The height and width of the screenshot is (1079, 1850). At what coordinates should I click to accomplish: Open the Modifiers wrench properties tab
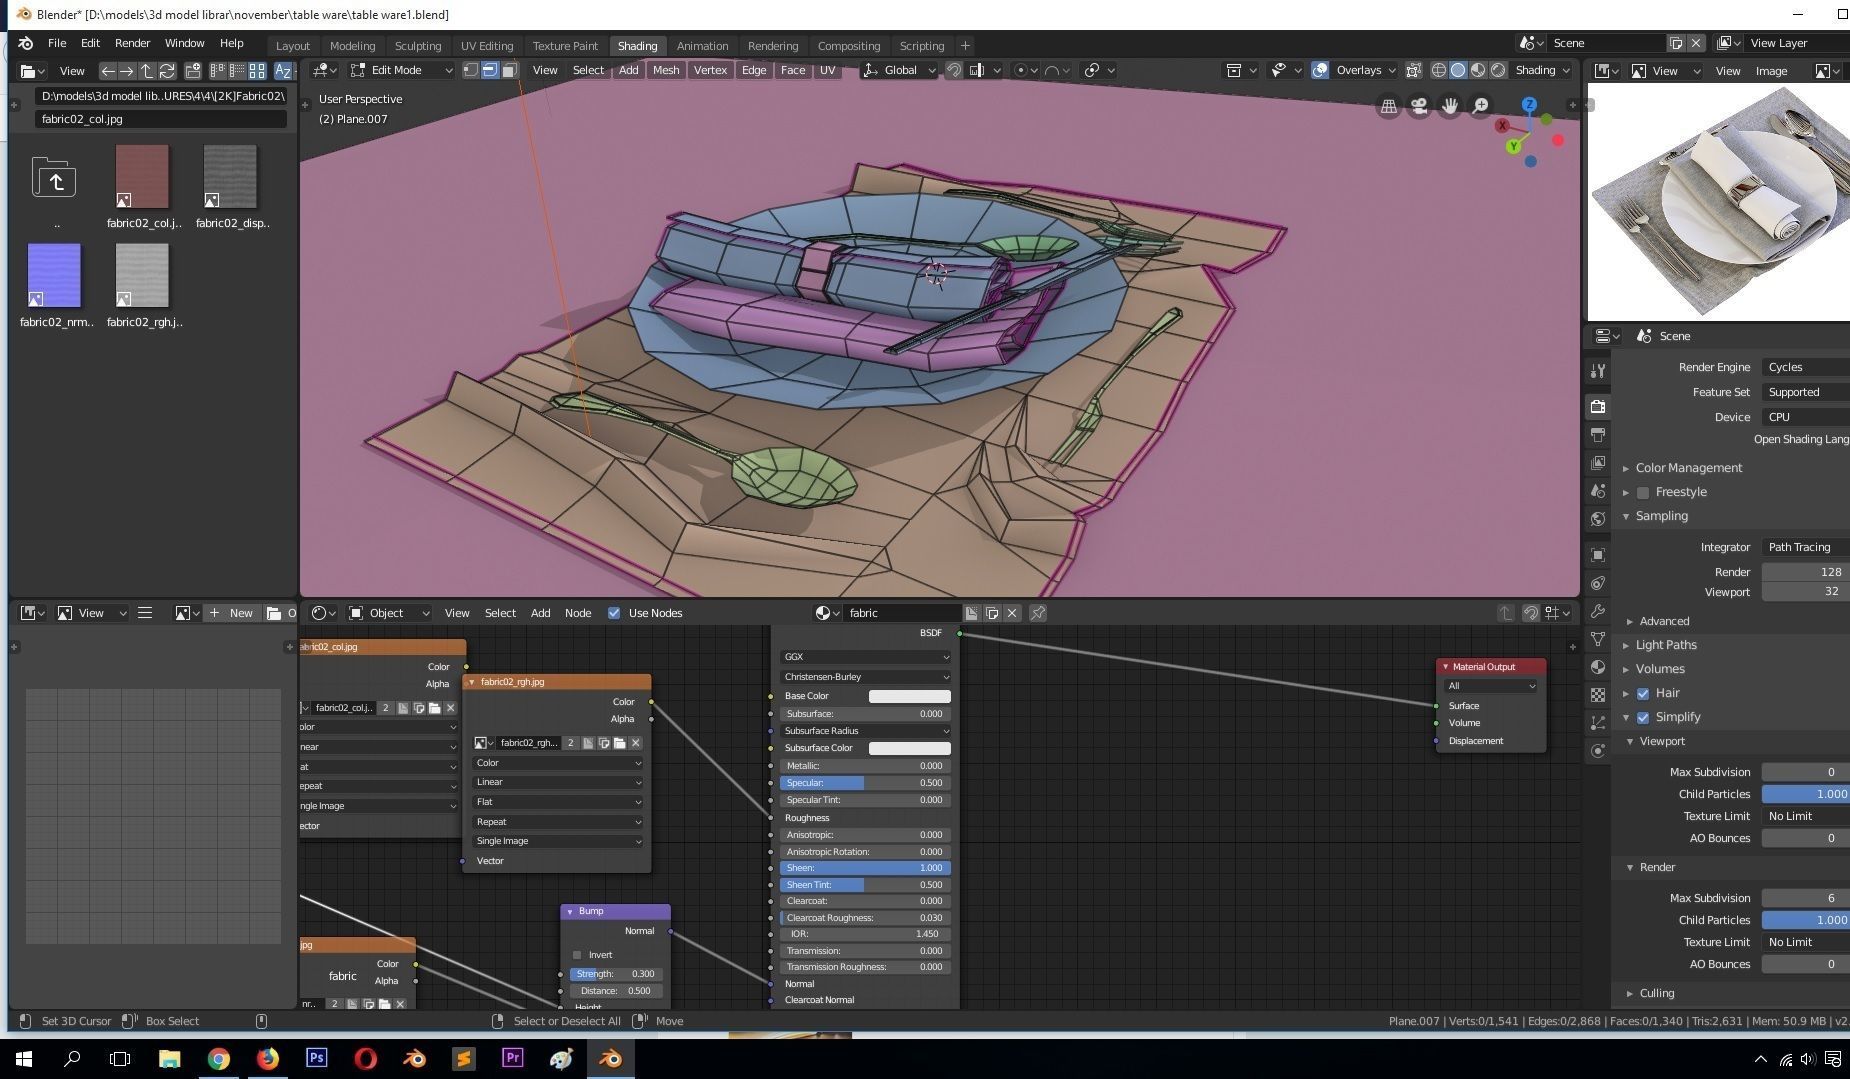pyautogui.click(x=1598, y=611)
